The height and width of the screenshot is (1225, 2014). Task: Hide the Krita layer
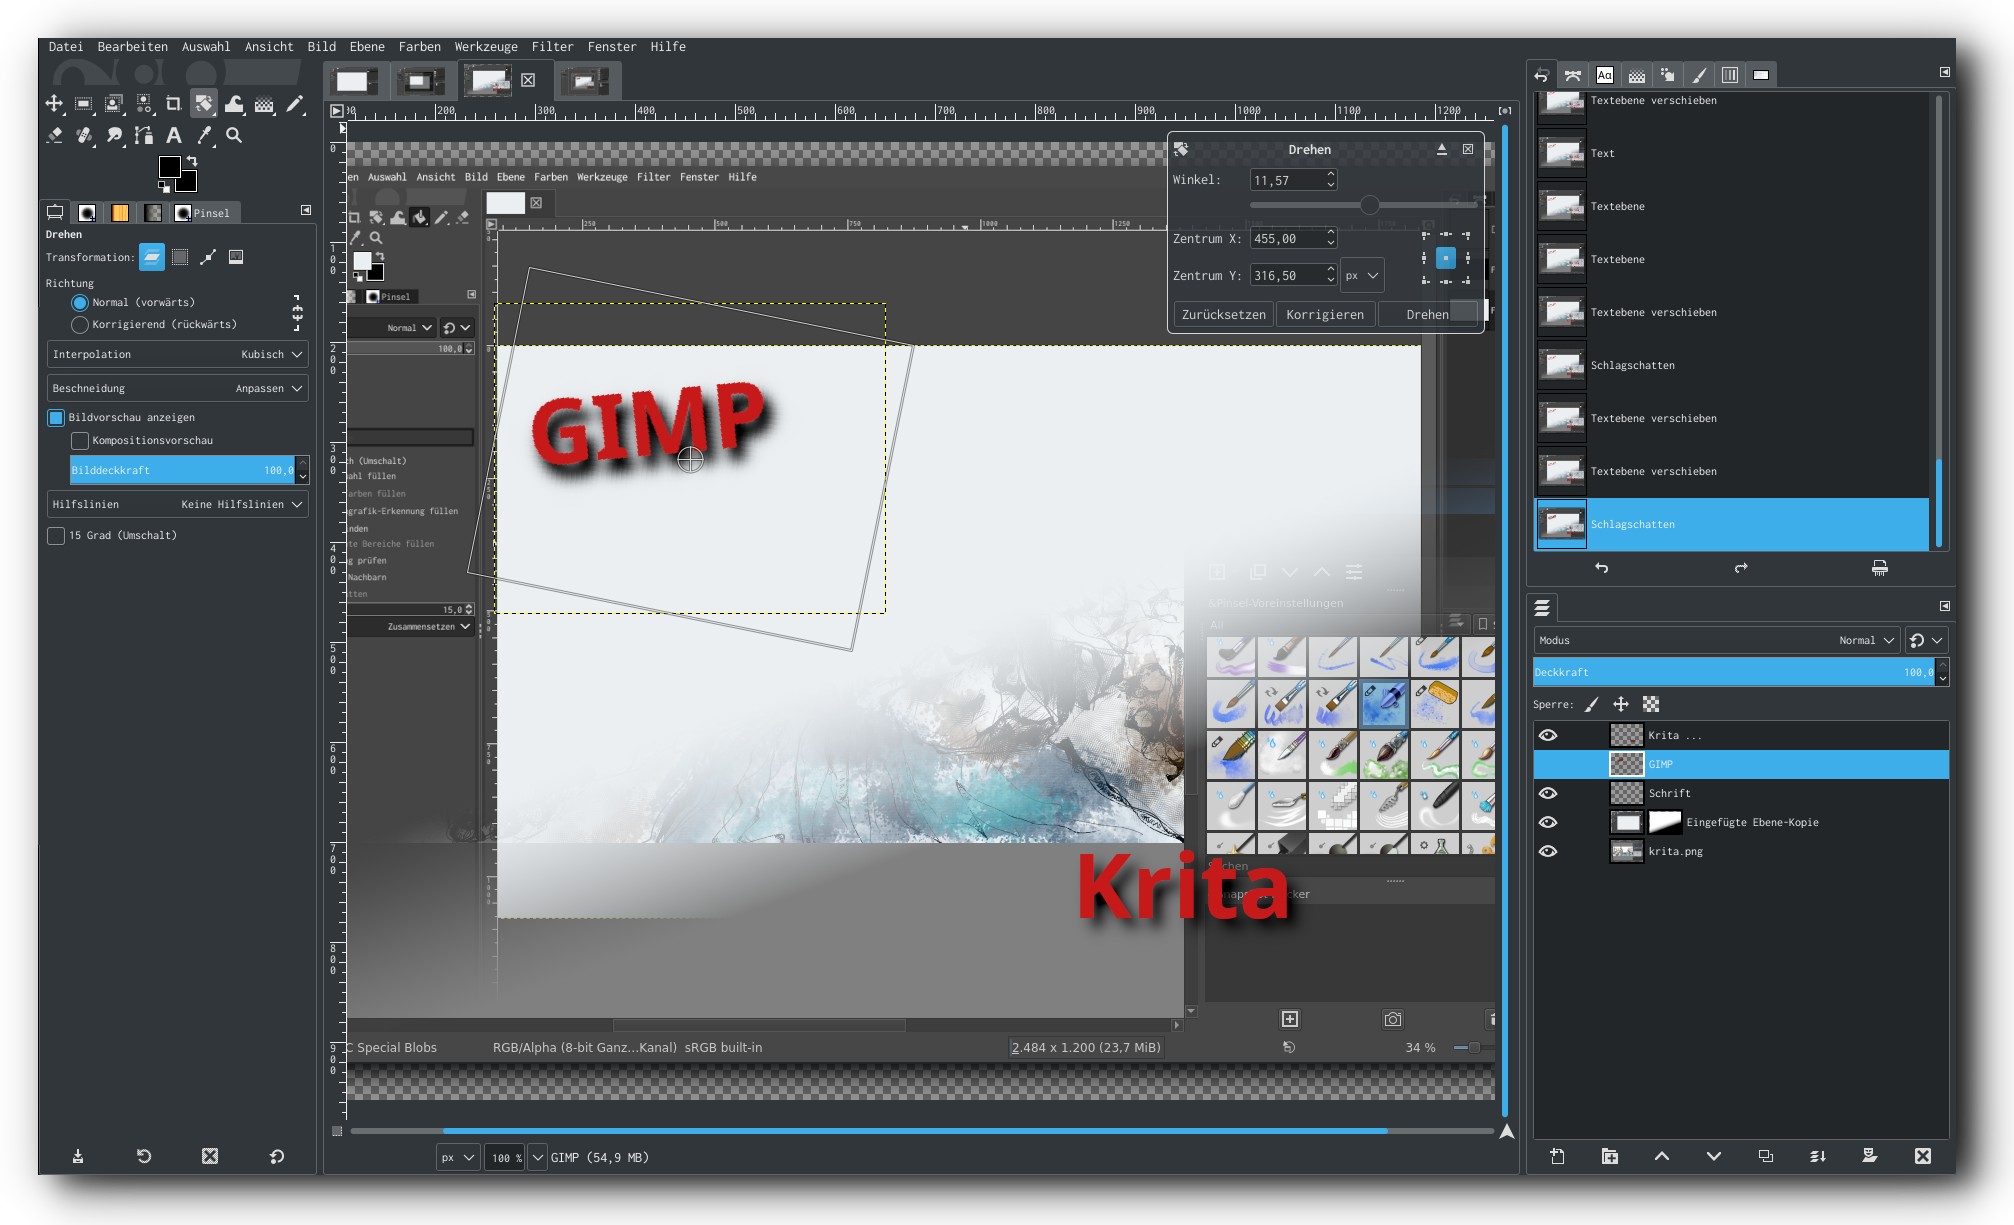[1548, 735]
